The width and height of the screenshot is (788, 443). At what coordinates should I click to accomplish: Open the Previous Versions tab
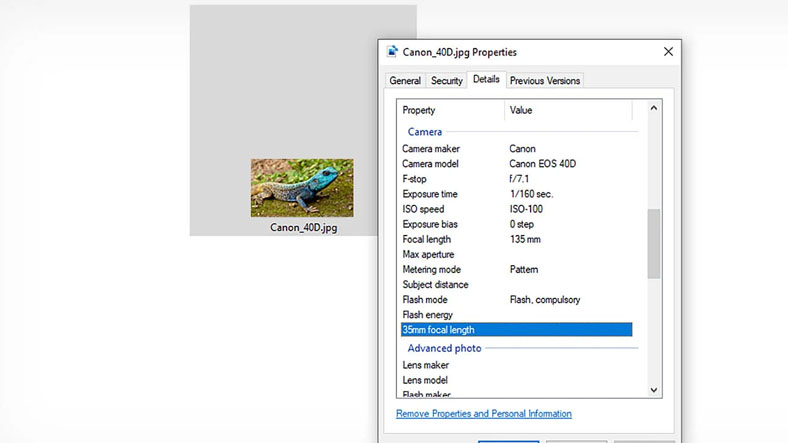tap(545, 80)
